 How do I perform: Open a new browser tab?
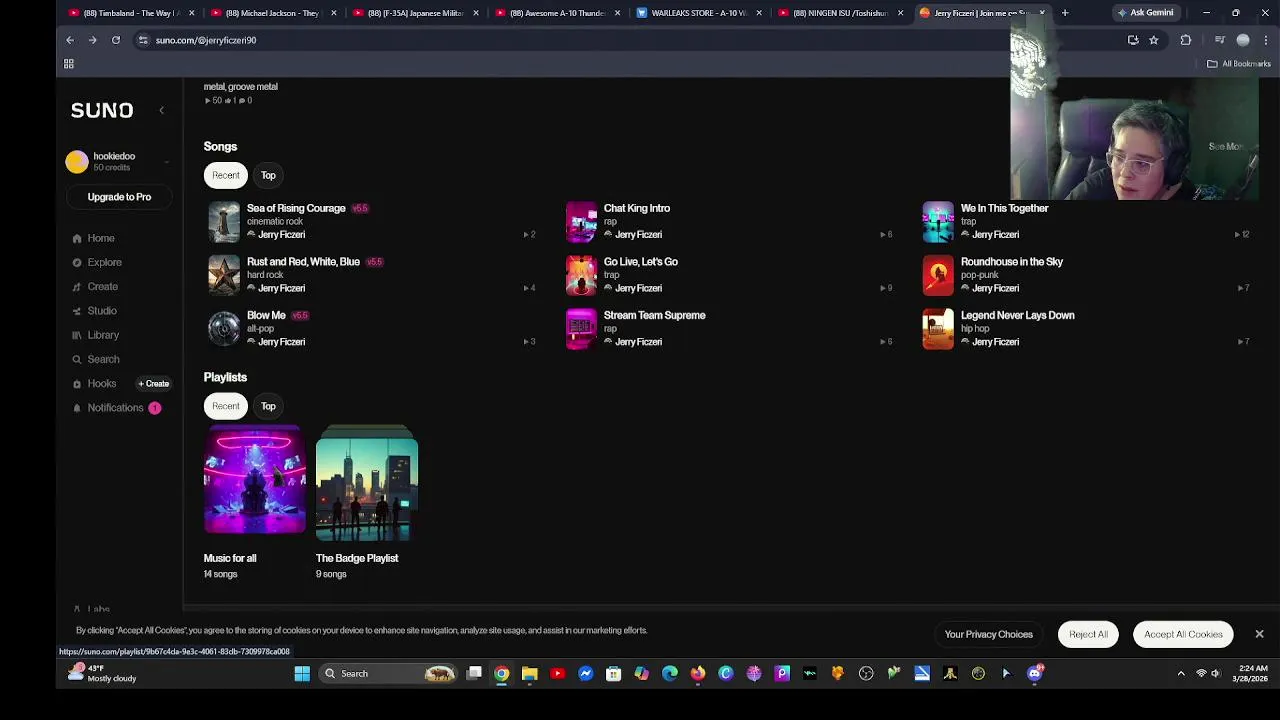click(x=1065, y=13)
